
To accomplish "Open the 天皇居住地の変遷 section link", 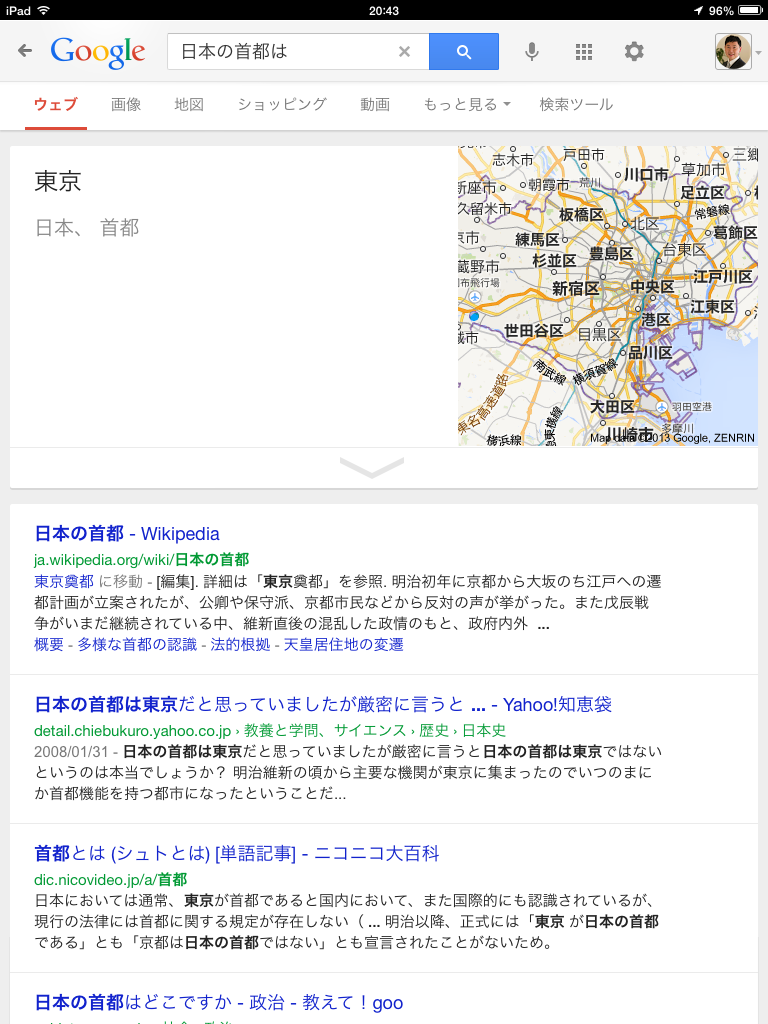I will (344, 645).
